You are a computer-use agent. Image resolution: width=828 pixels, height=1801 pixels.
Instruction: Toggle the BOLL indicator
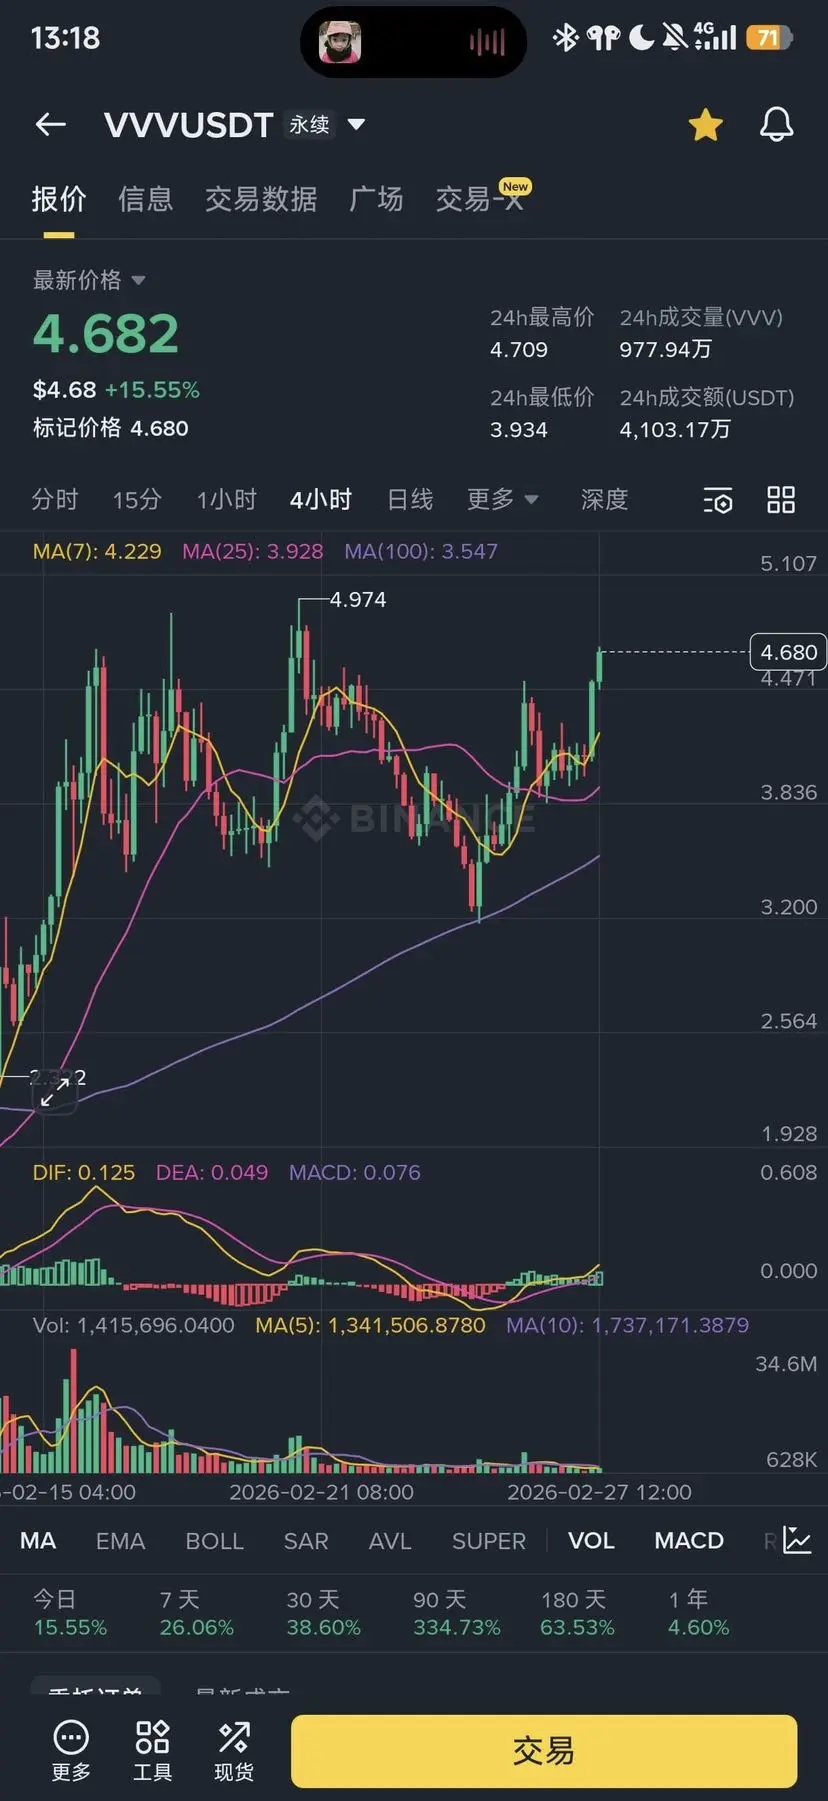(214, 1541)
